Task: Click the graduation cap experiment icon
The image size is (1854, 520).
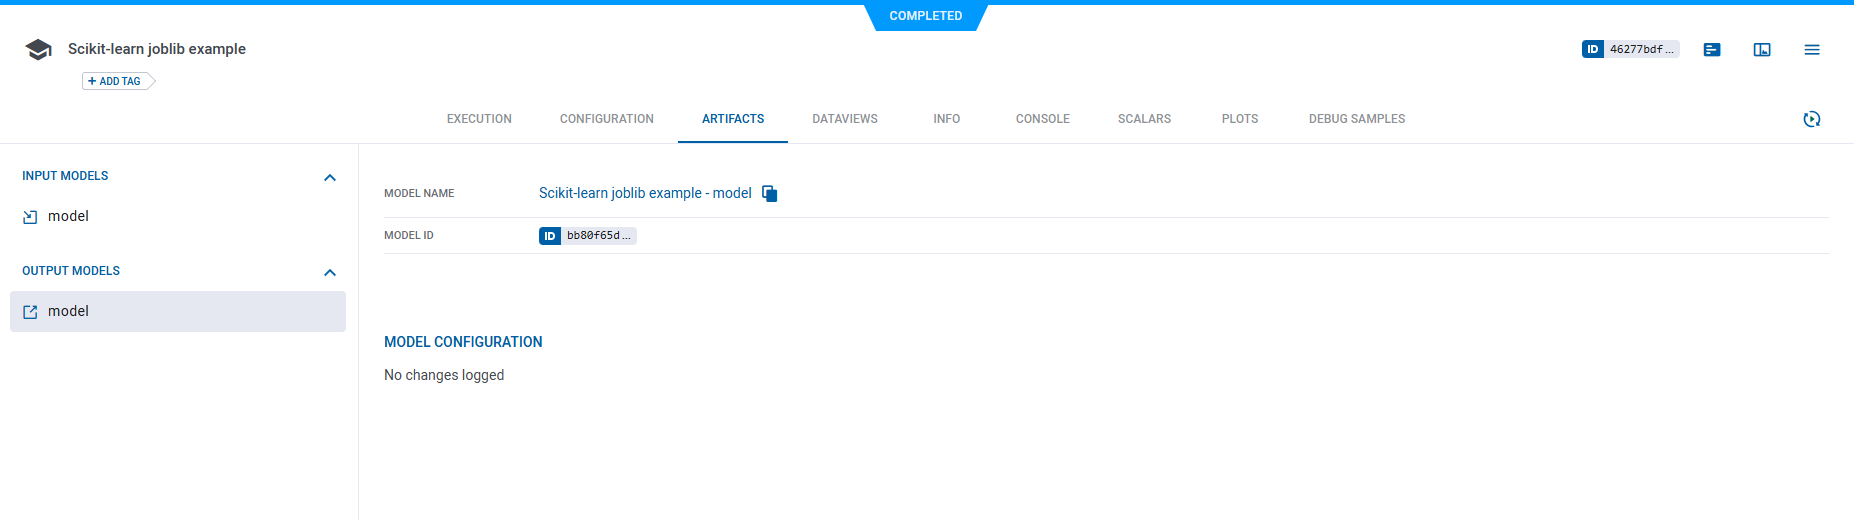Action: click(38, 50)
